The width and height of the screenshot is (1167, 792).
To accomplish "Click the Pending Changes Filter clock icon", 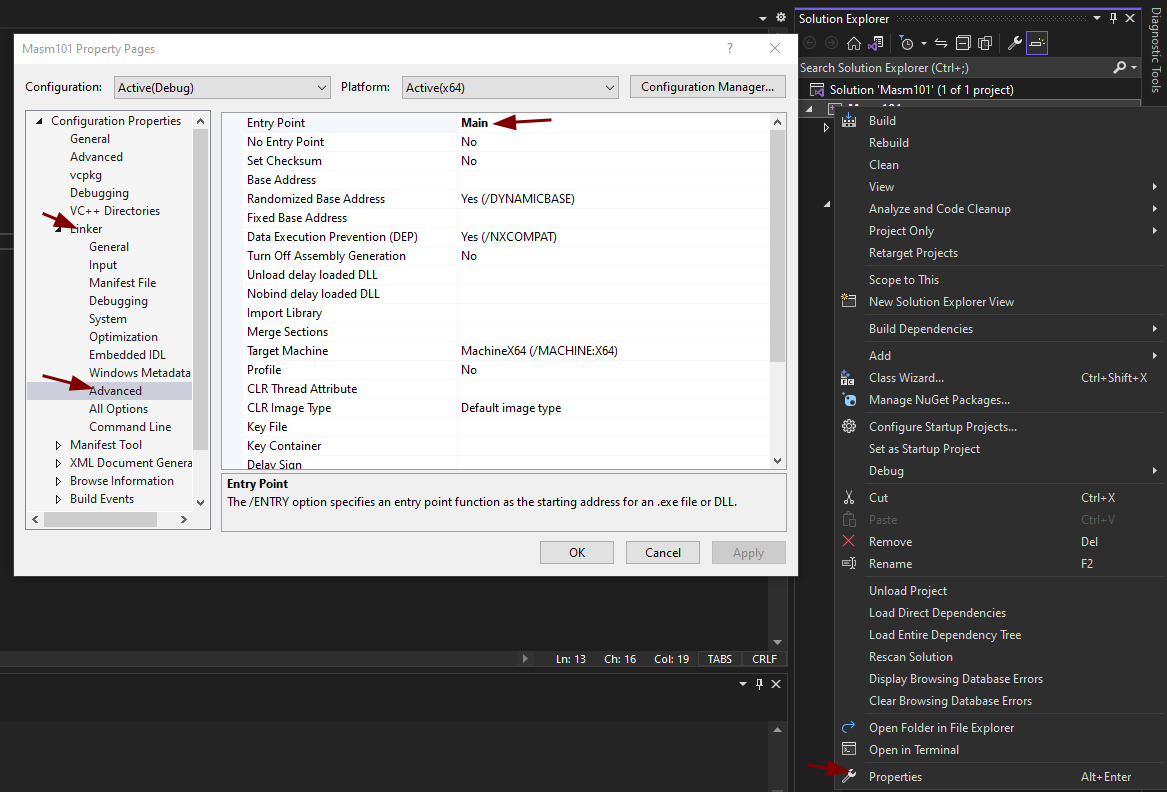I will pos(906,43).
